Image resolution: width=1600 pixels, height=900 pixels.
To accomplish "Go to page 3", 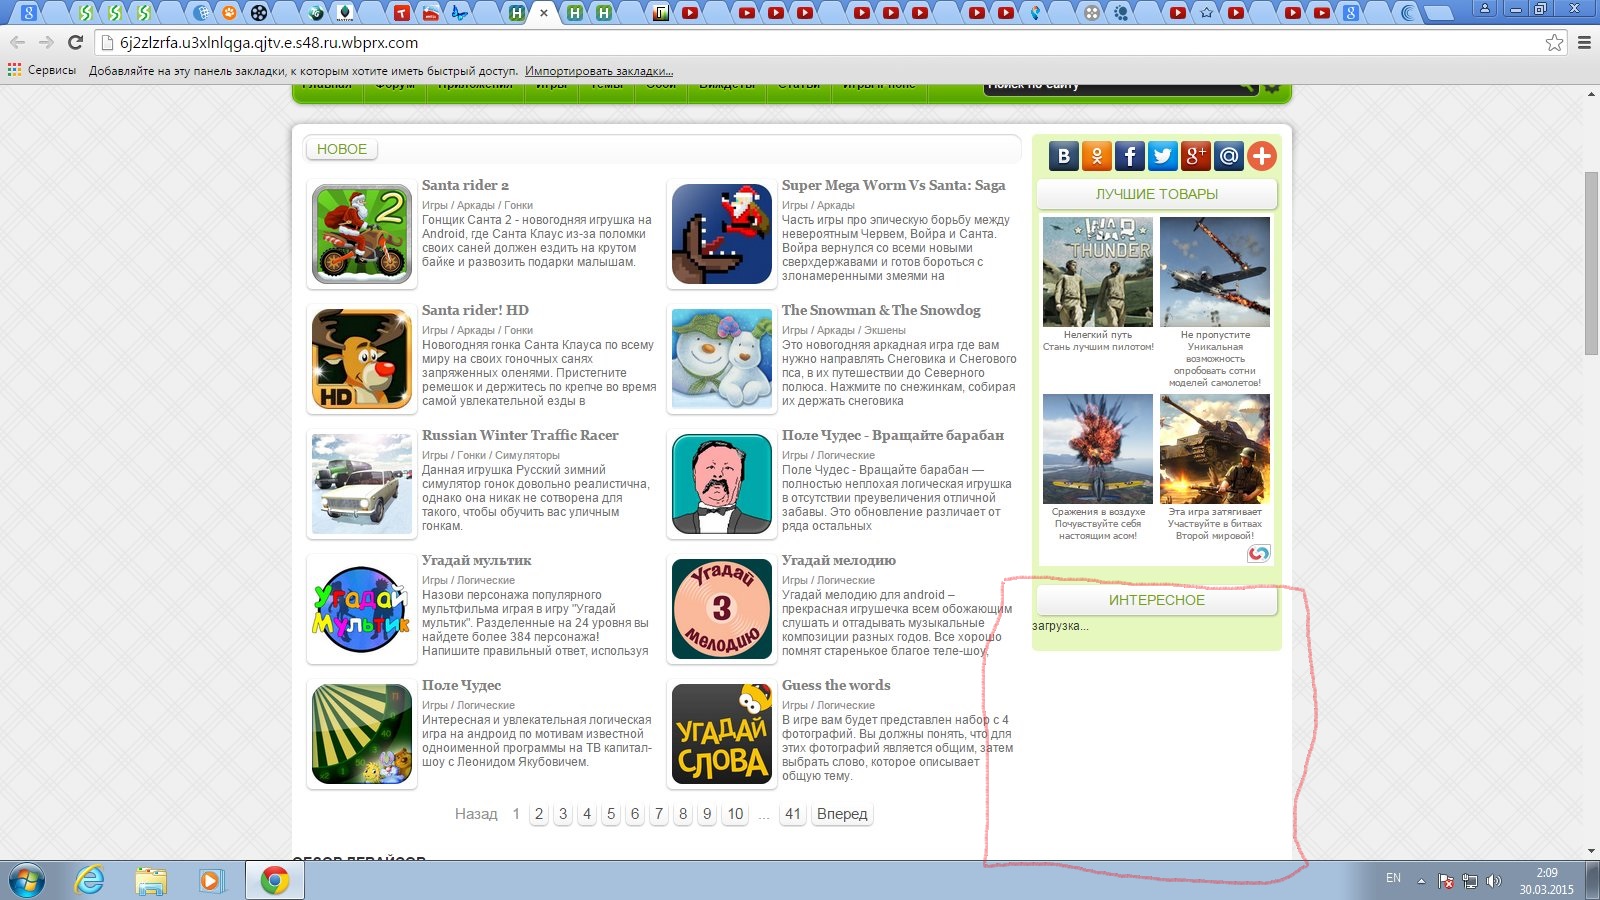I will click(x=563, y=814).
